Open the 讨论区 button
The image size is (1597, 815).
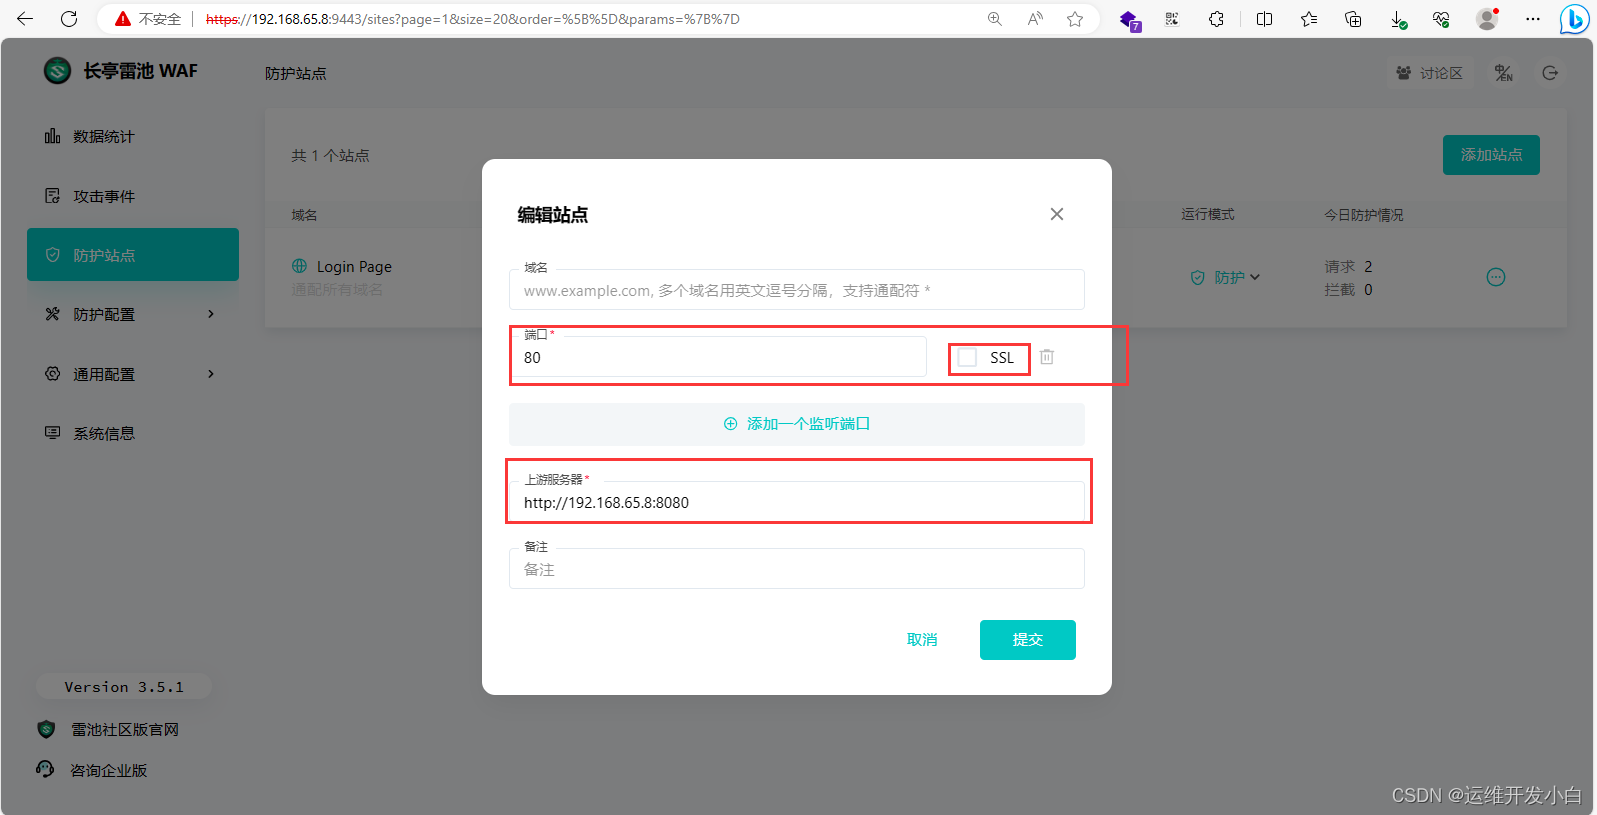tap(1429, 73)
